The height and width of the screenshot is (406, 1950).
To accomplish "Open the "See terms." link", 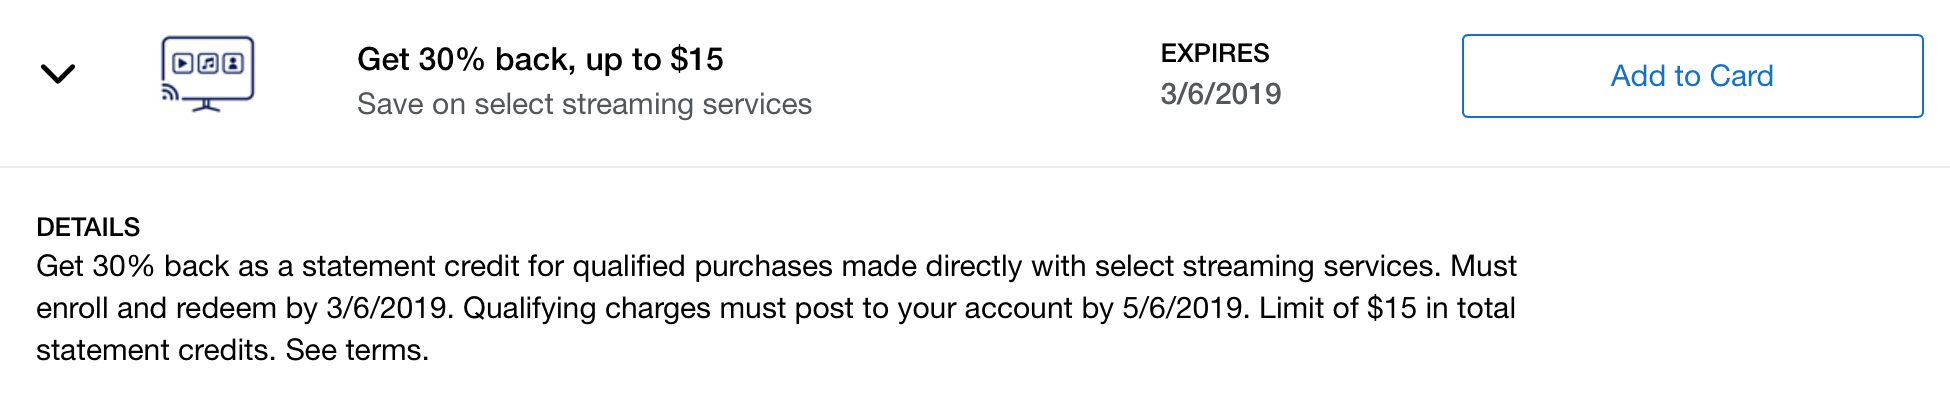I will pyautogui.click(x=357, y=350).
